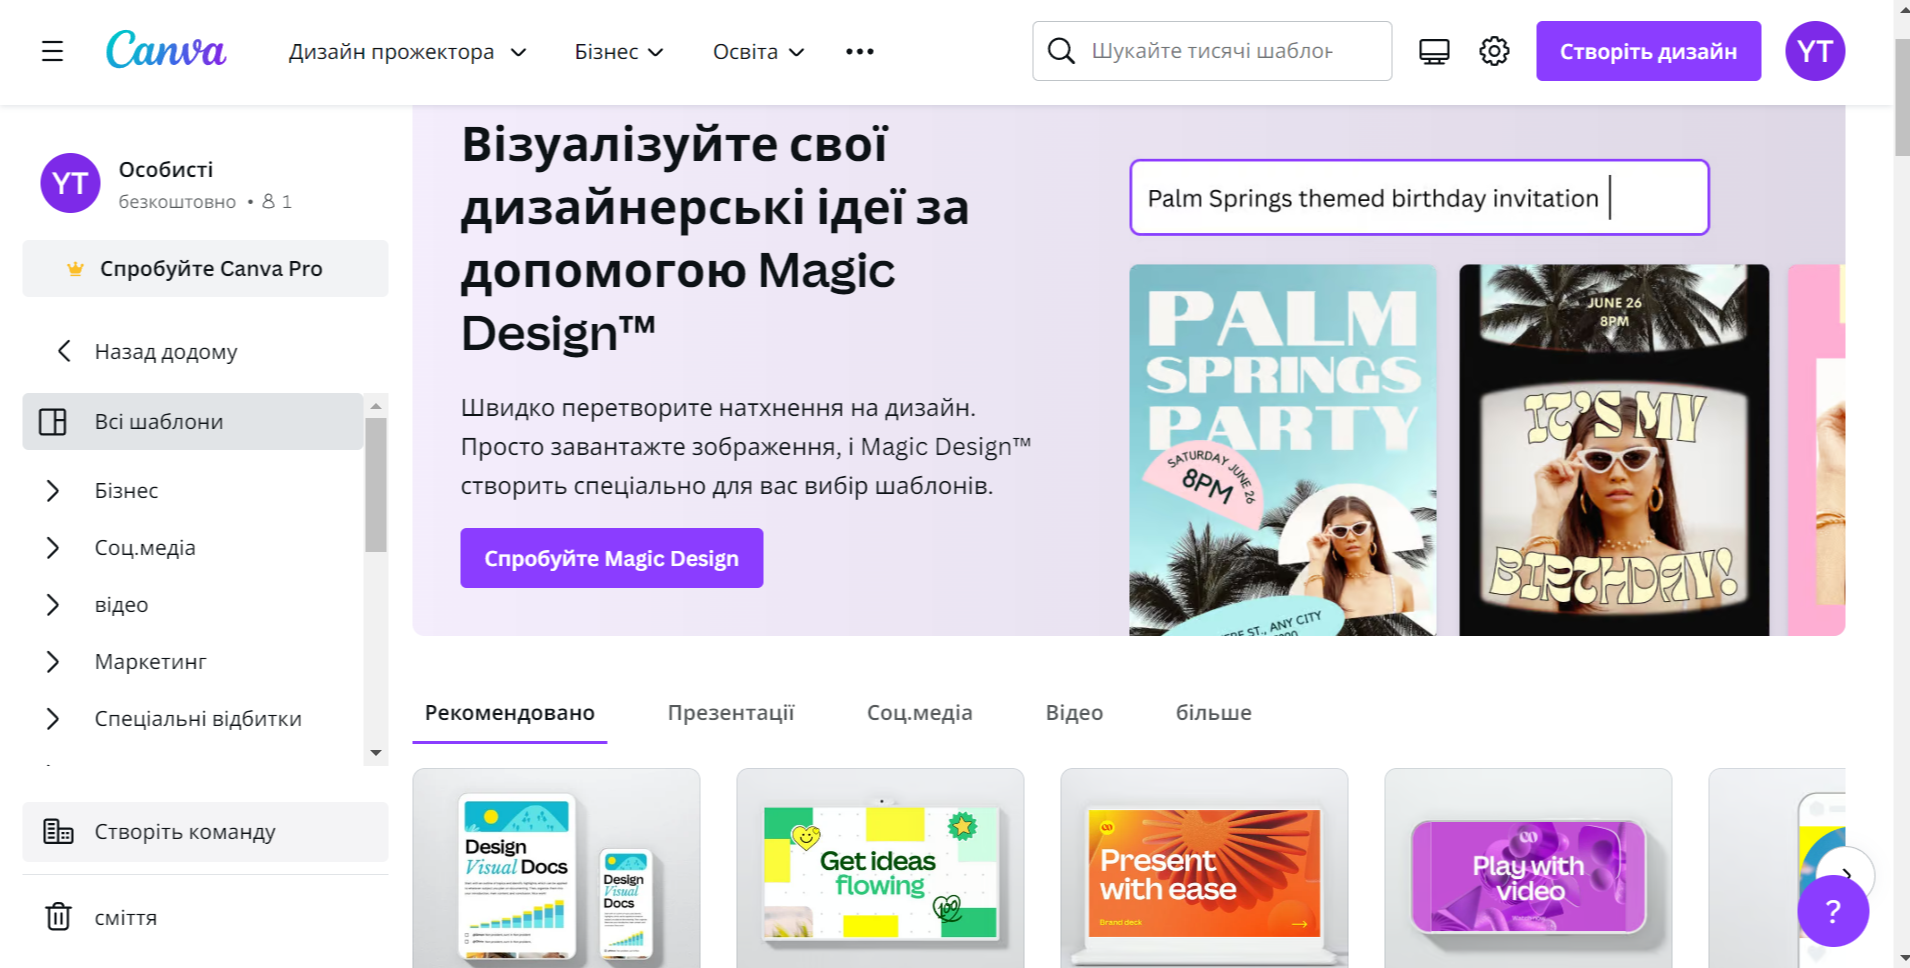
Task: Click the Всі шаблони templates icon
Action: (53, 421)
